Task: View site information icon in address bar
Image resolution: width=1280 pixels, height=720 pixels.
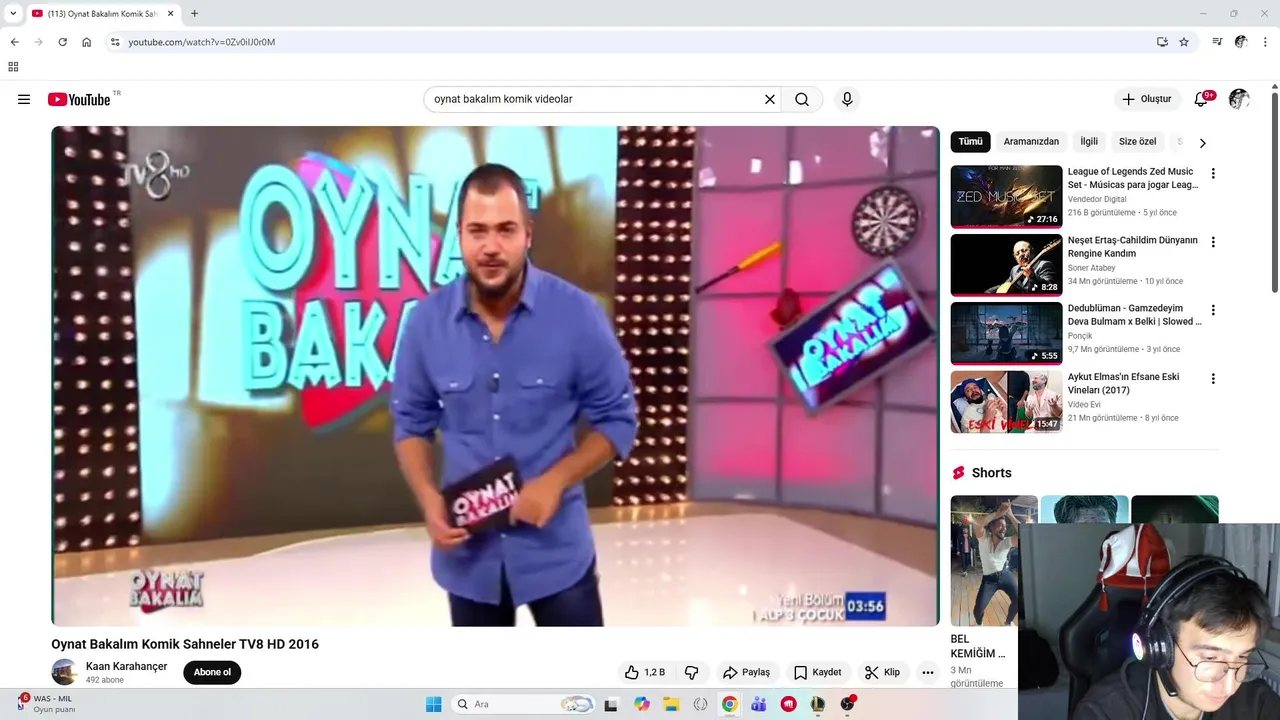Action: click(115, 42)
